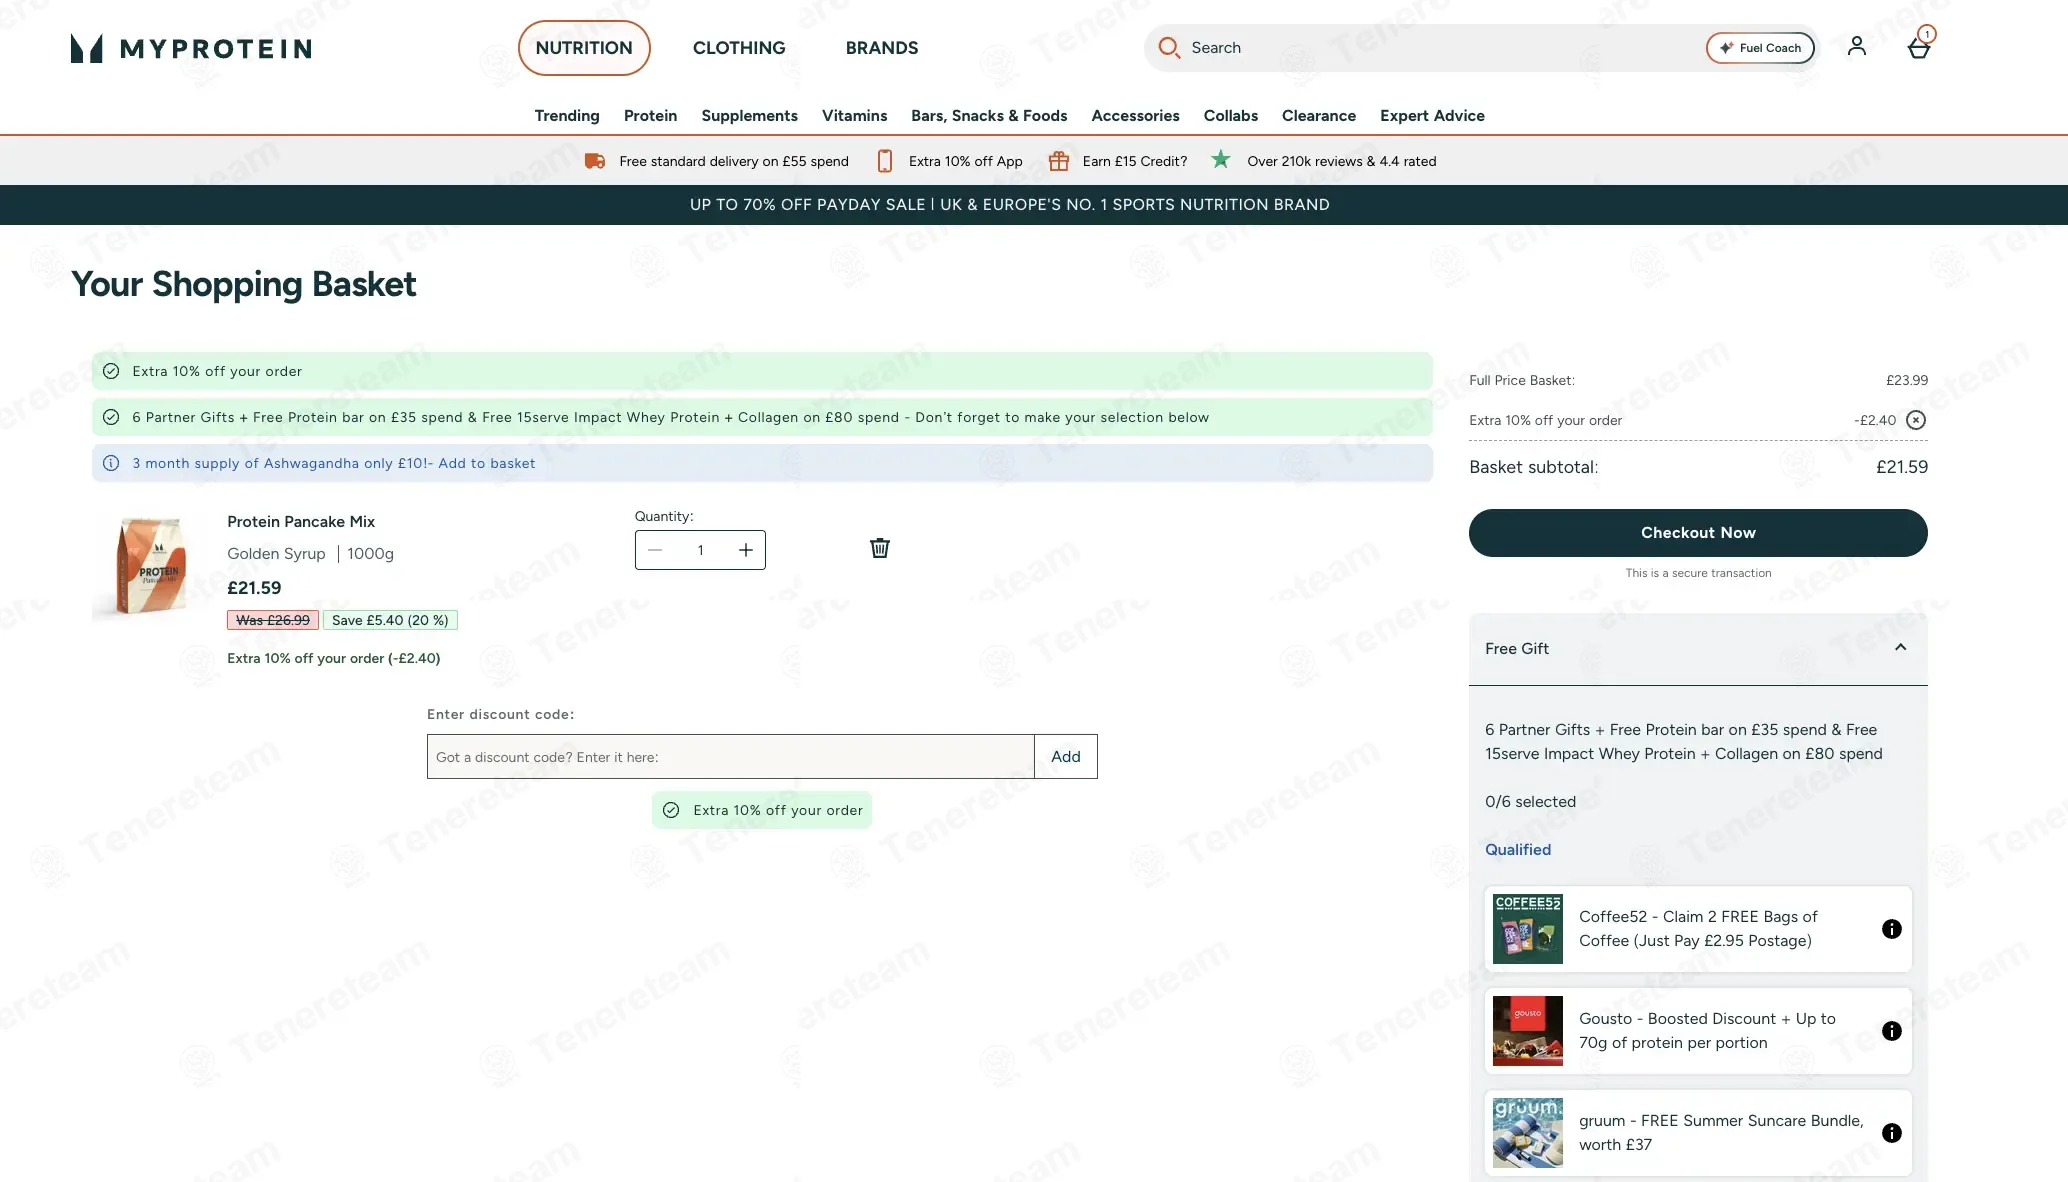Viewport: 2068px width, 1182px height.
Task: Open the Collabs menu
Action: pyautogui.click(x=1230, y=116)
